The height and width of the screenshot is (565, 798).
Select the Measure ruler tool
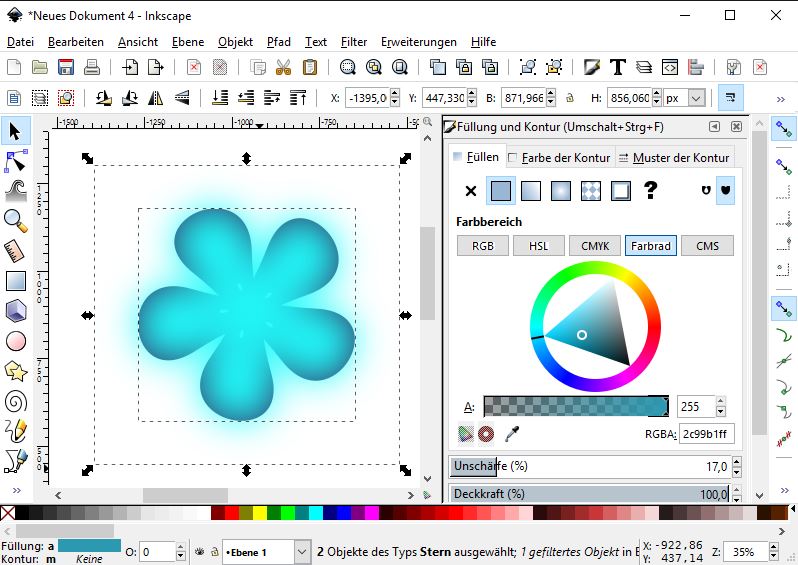[16, 251]
